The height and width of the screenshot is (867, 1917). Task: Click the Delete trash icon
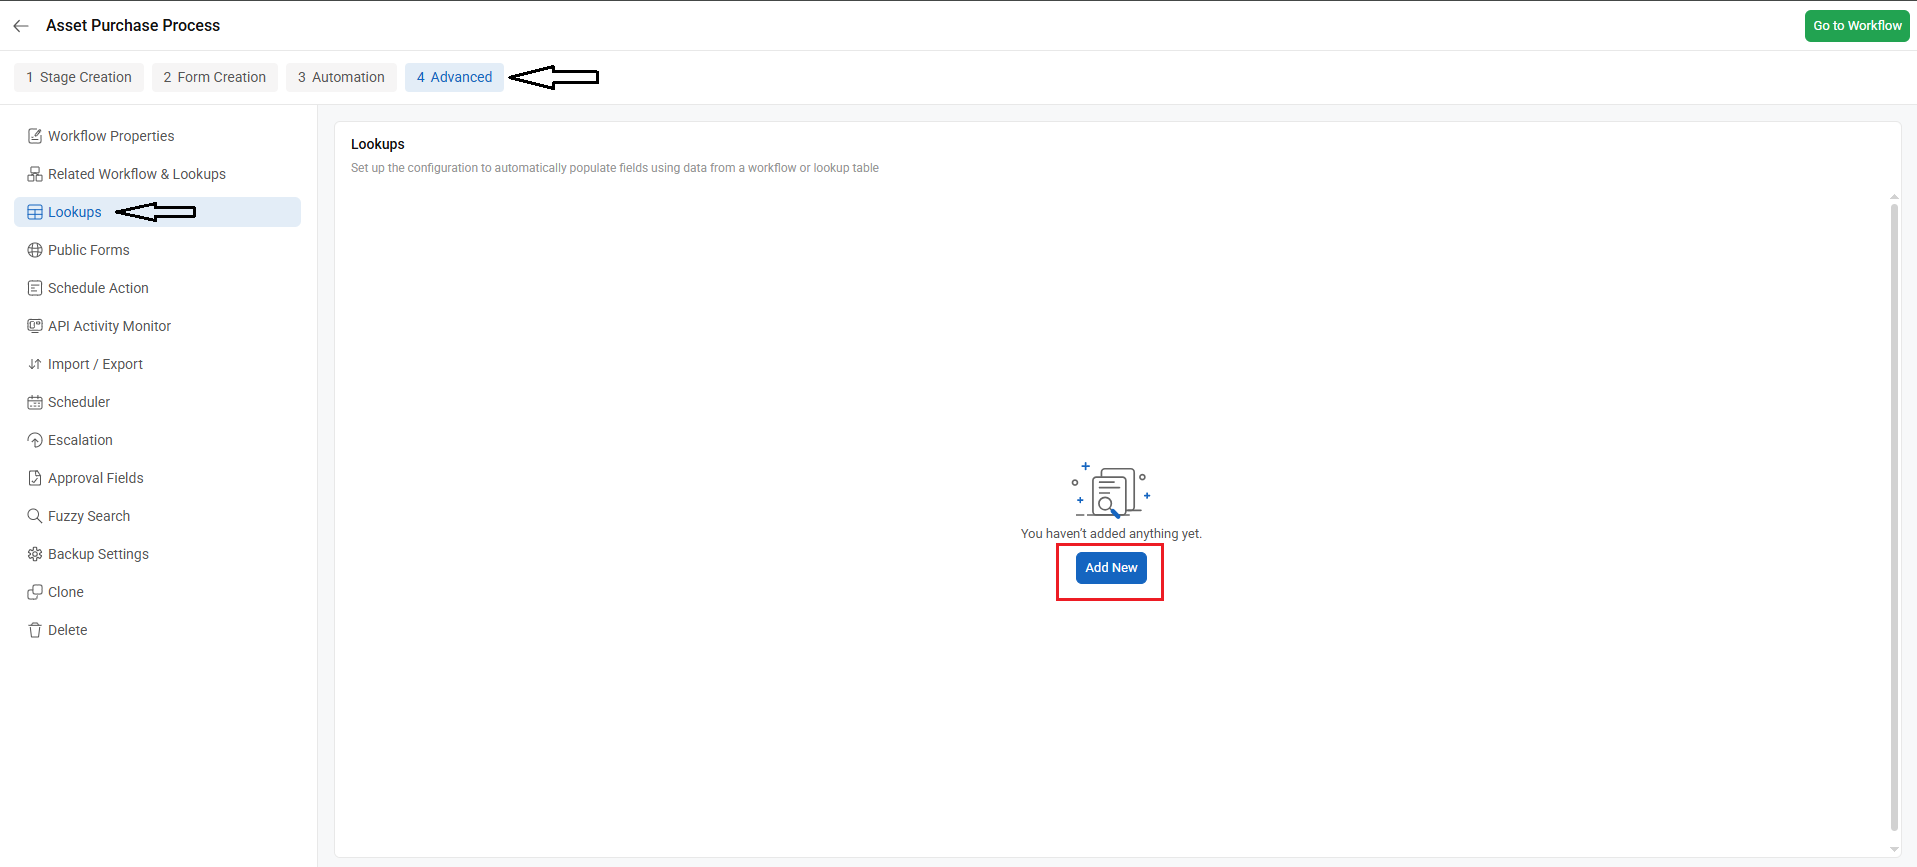pyautogui.click(x=35, y=630)
